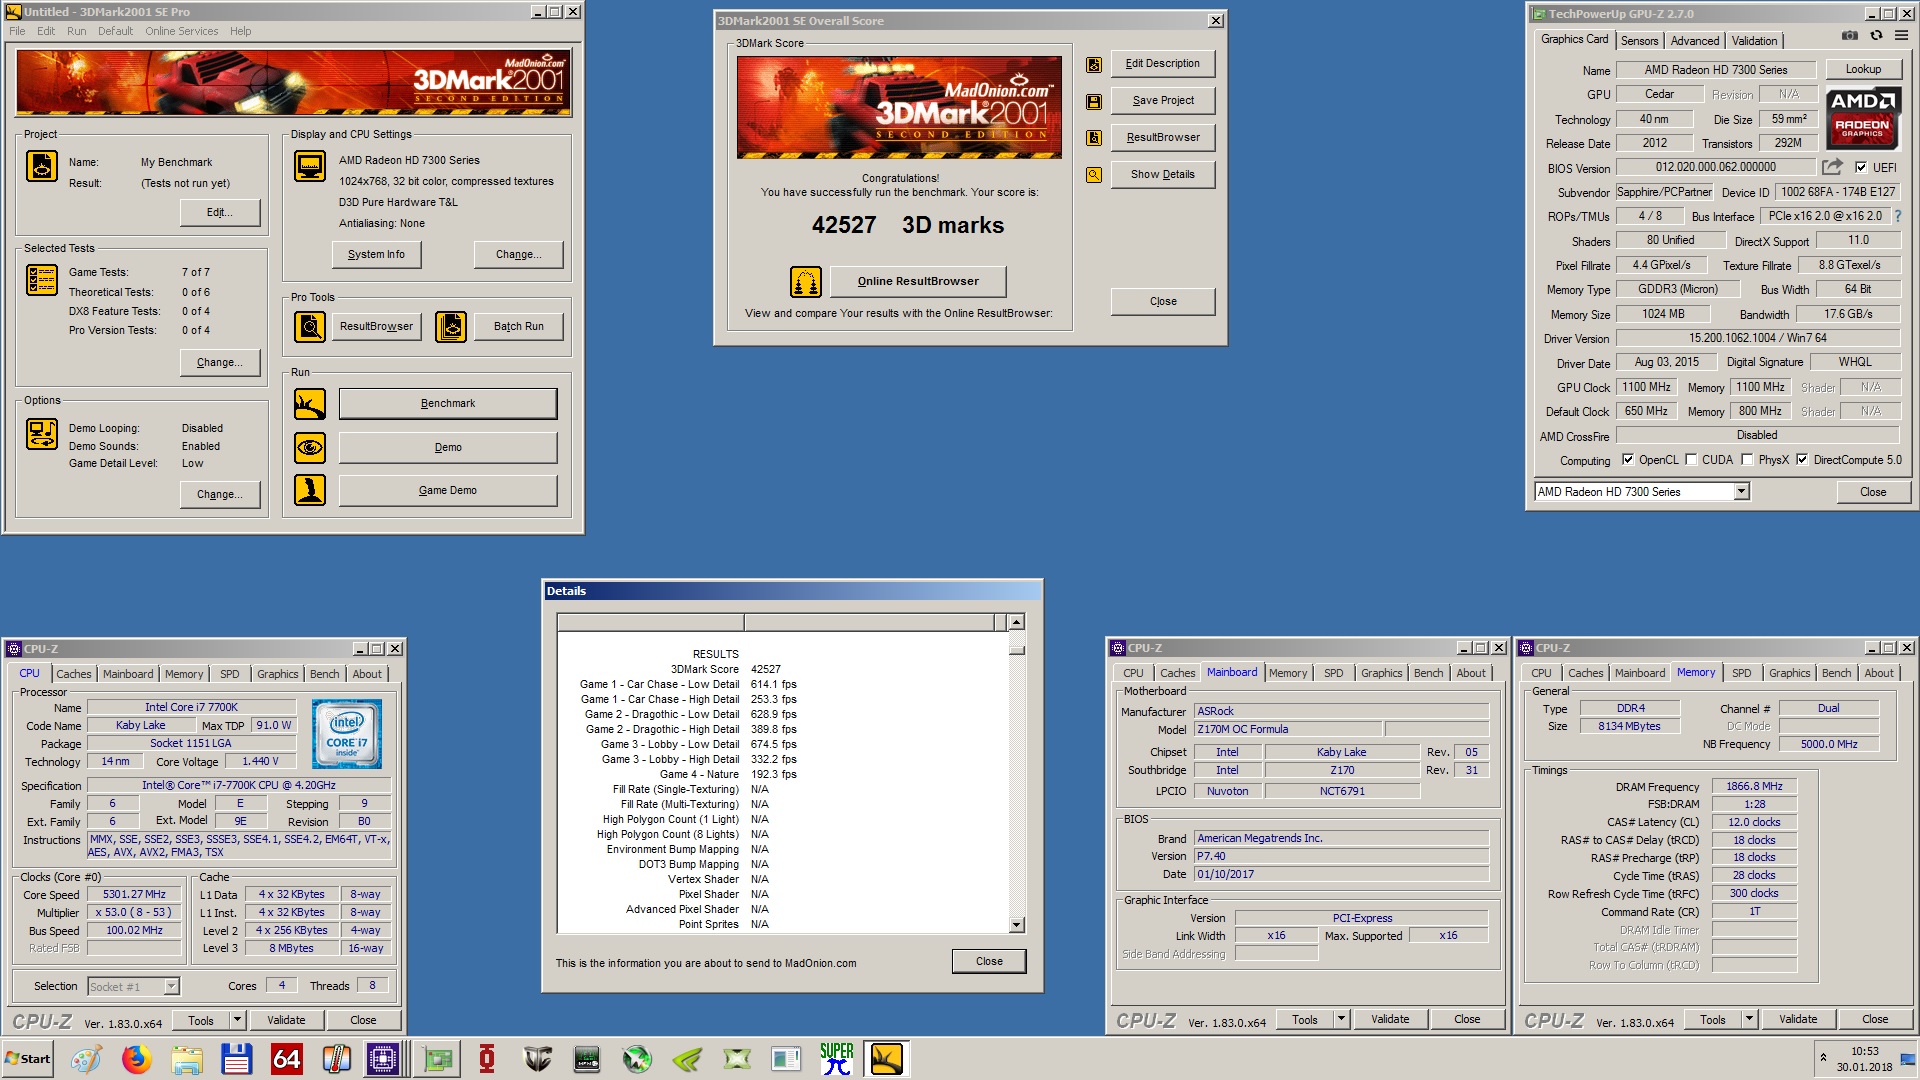Take a GPU-Z screenshot with camera icon

coord(1850,35)
